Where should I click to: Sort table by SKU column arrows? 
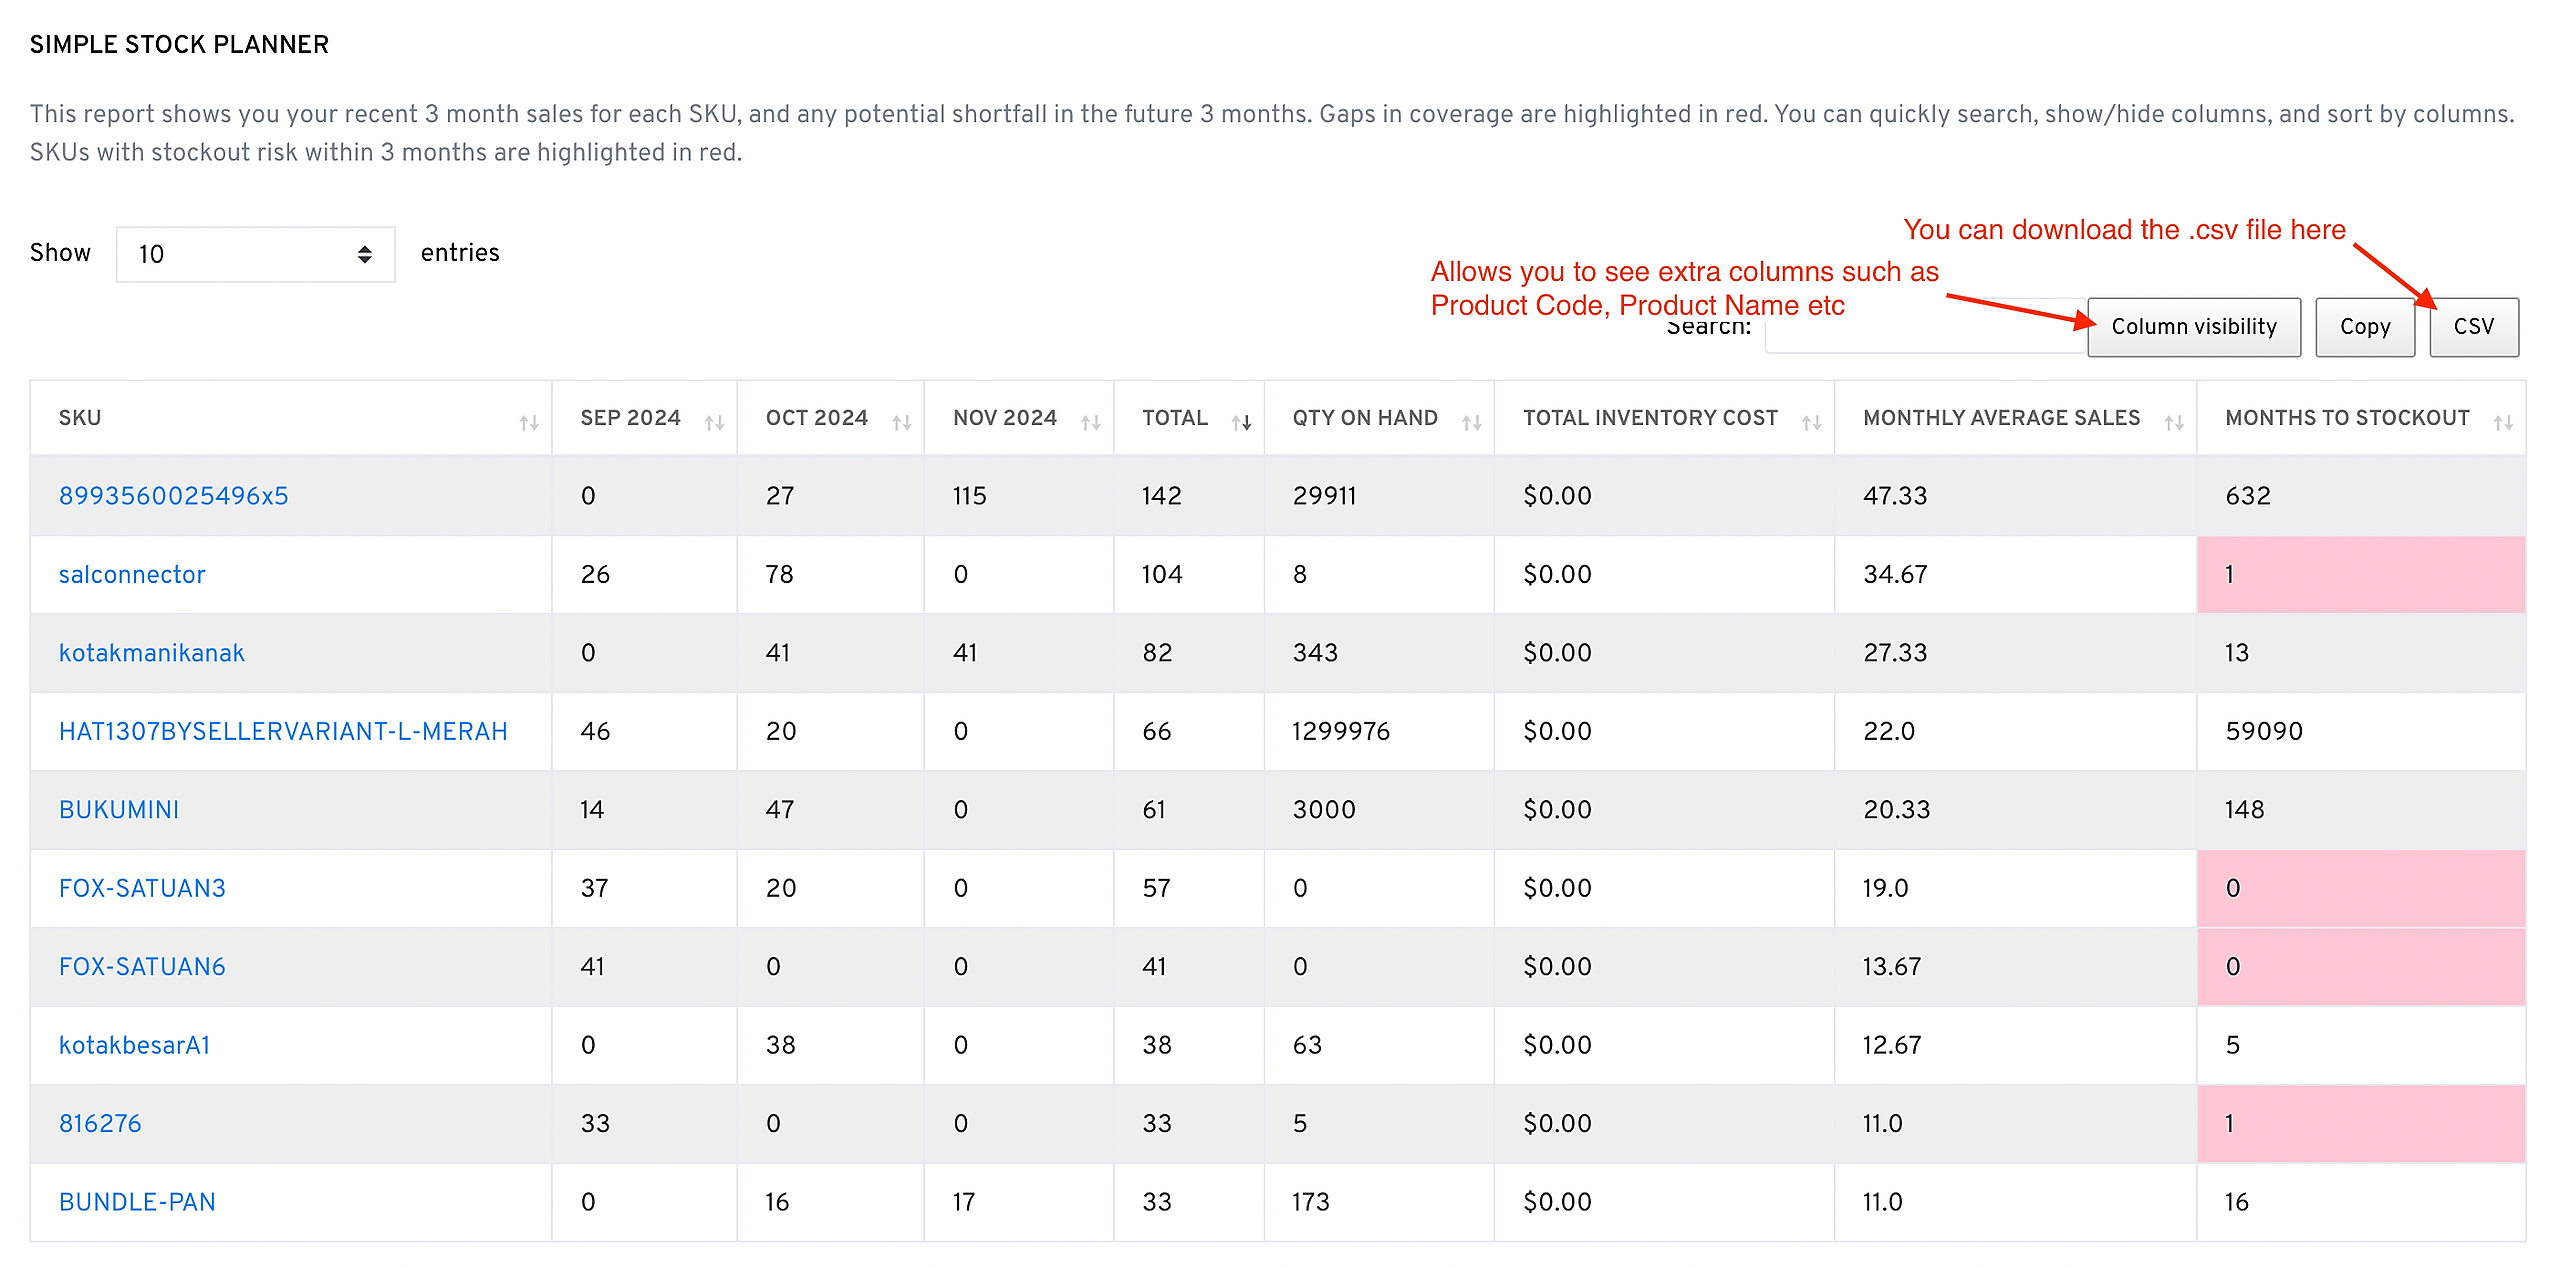tap(529, 423)
